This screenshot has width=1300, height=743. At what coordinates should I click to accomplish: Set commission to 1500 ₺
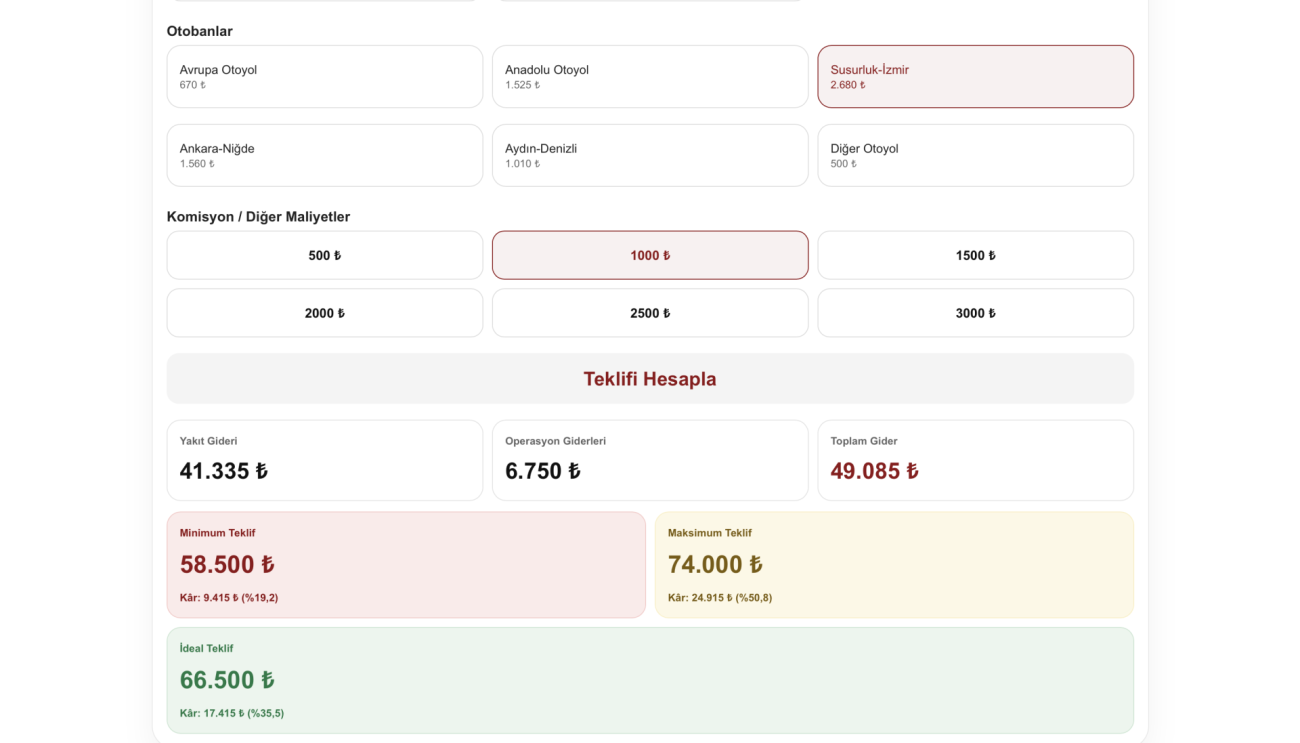tap(975, 255)
